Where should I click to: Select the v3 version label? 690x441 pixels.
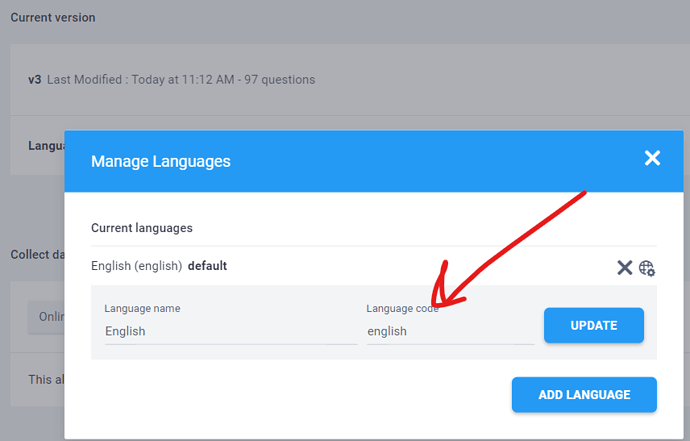pyautogui.click(x=35, y=80)
